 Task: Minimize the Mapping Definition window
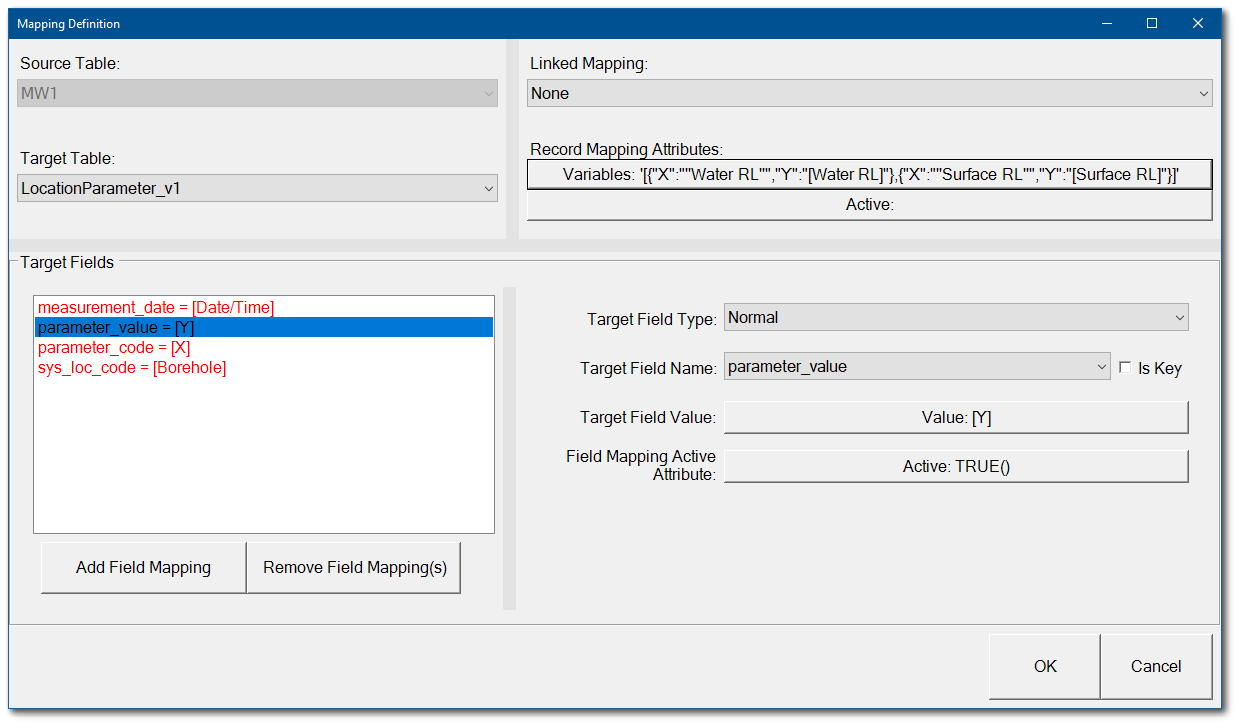tap(1106, 22)
